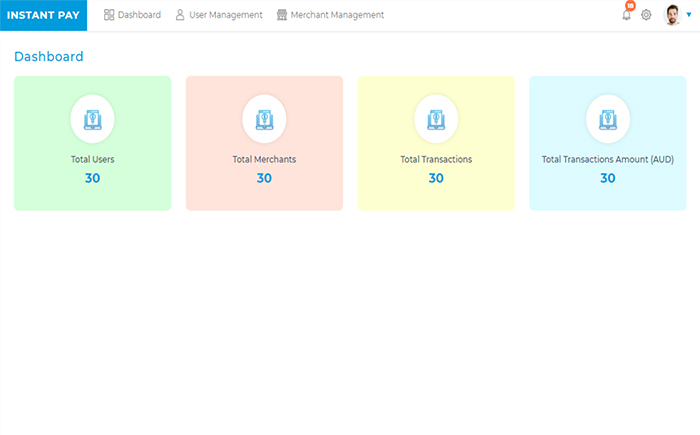Click the User Management person icon
Image resolution: width=700 pixels, height=435 pixels.
180,15
